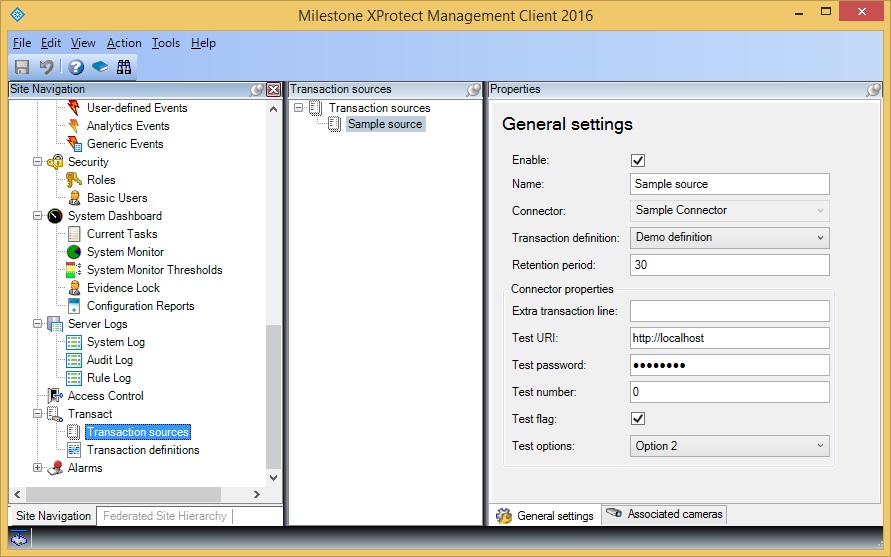
Task: Open the Edit menu
Action: point(51,43)
